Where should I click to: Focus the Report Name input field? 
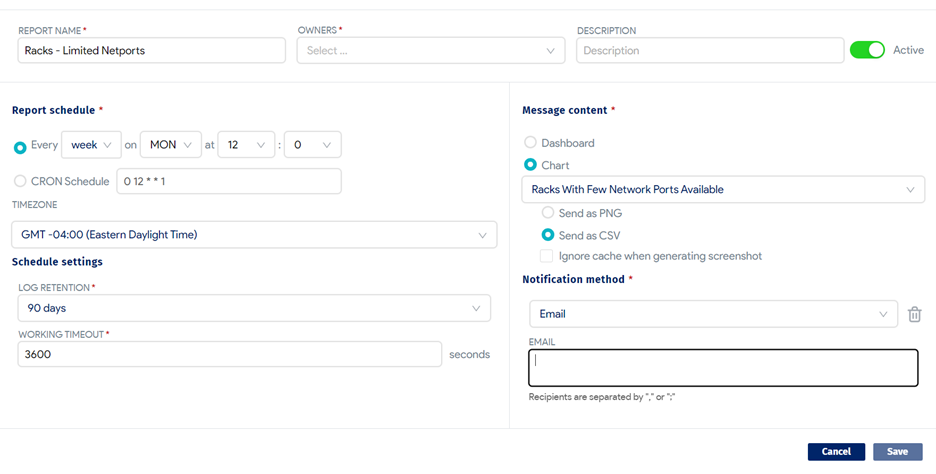pos(152,51)
